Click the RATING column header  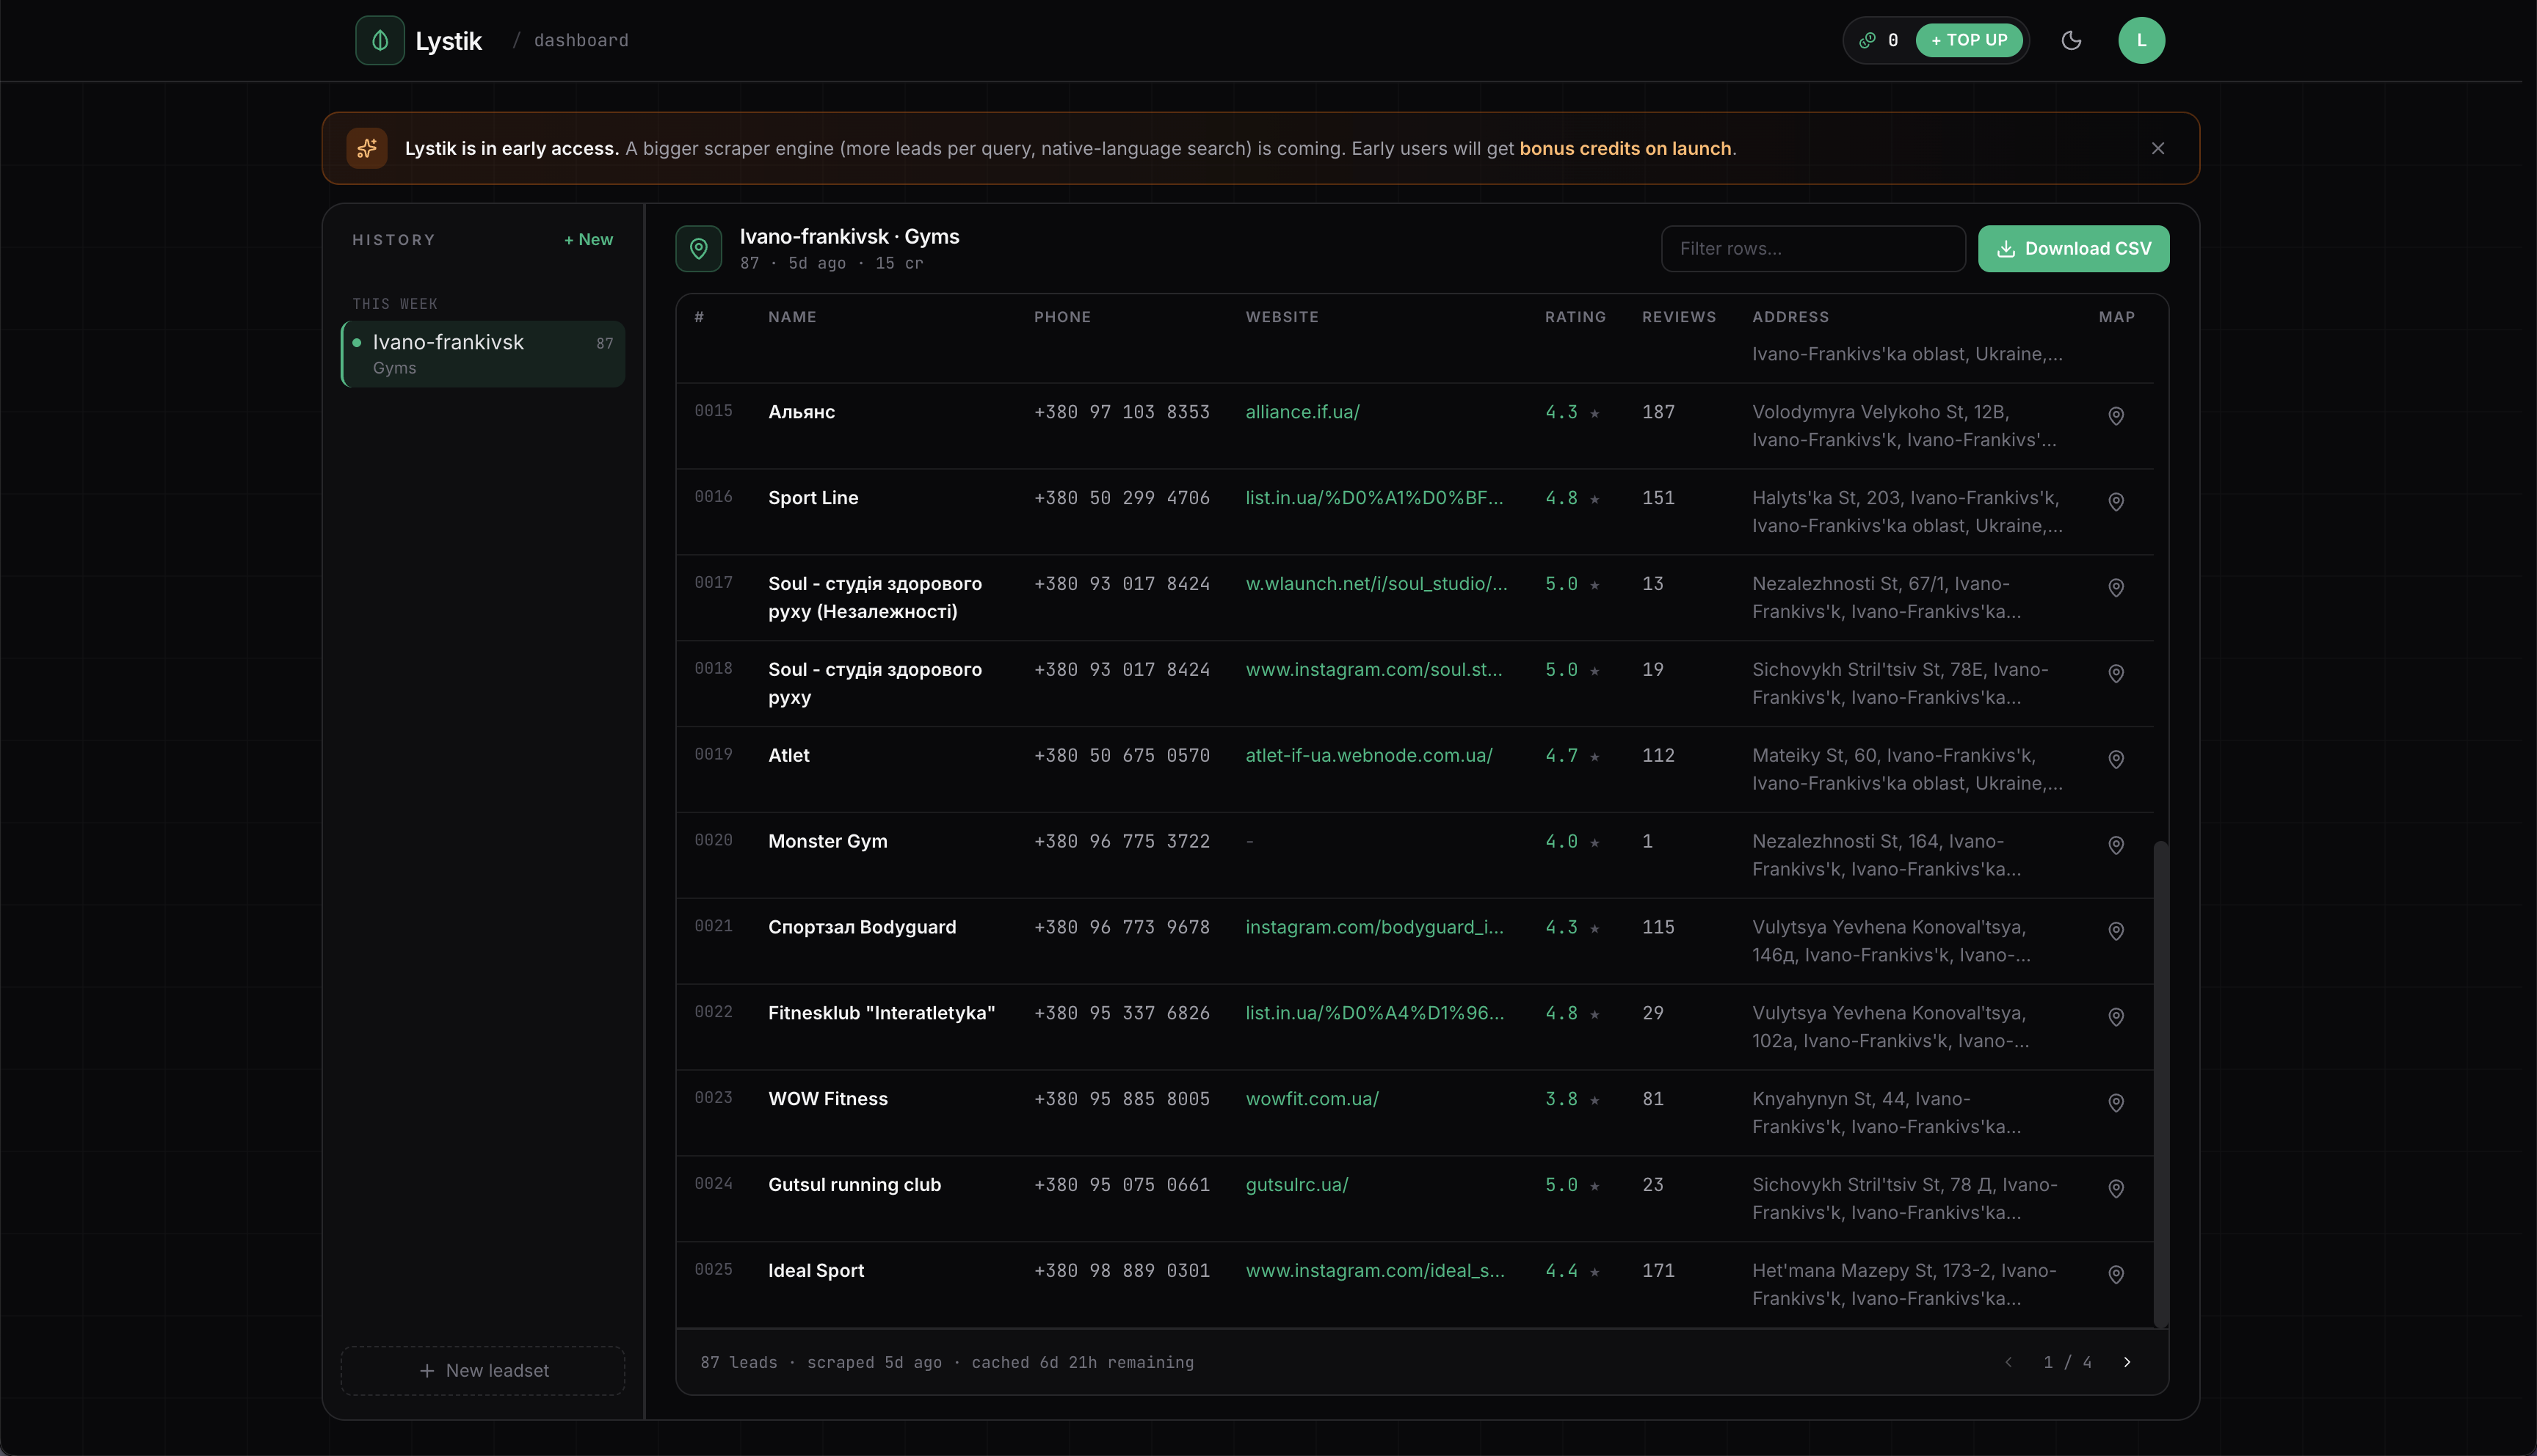1575,317
